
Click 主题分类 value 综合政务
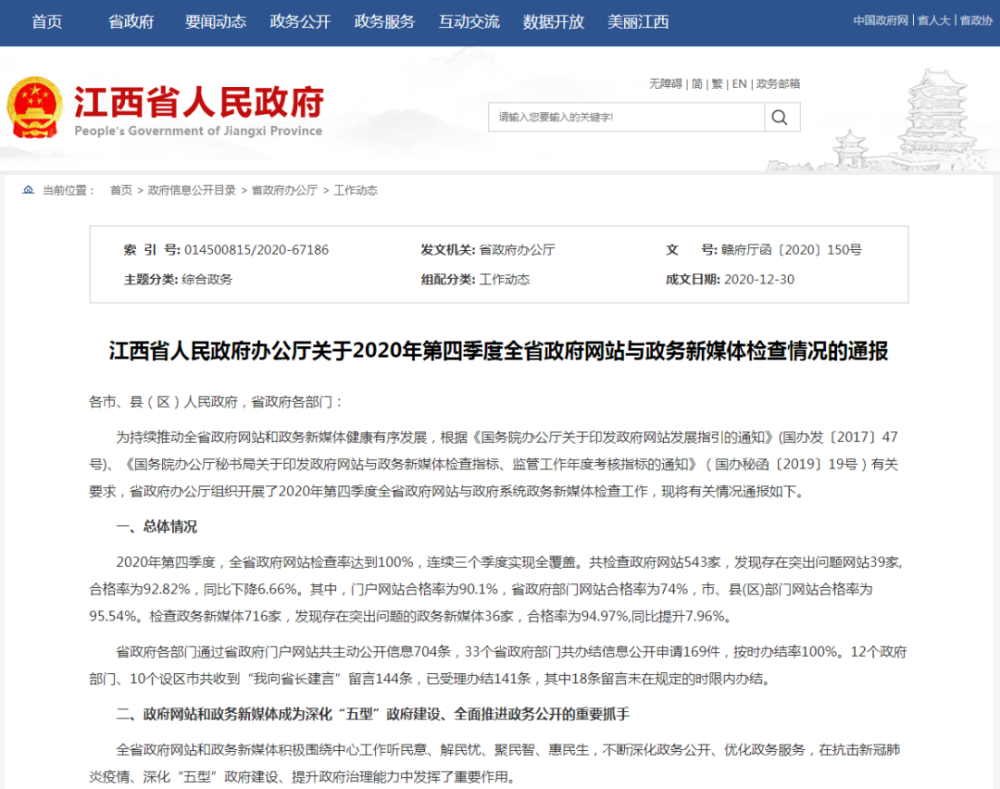(207, 279)
